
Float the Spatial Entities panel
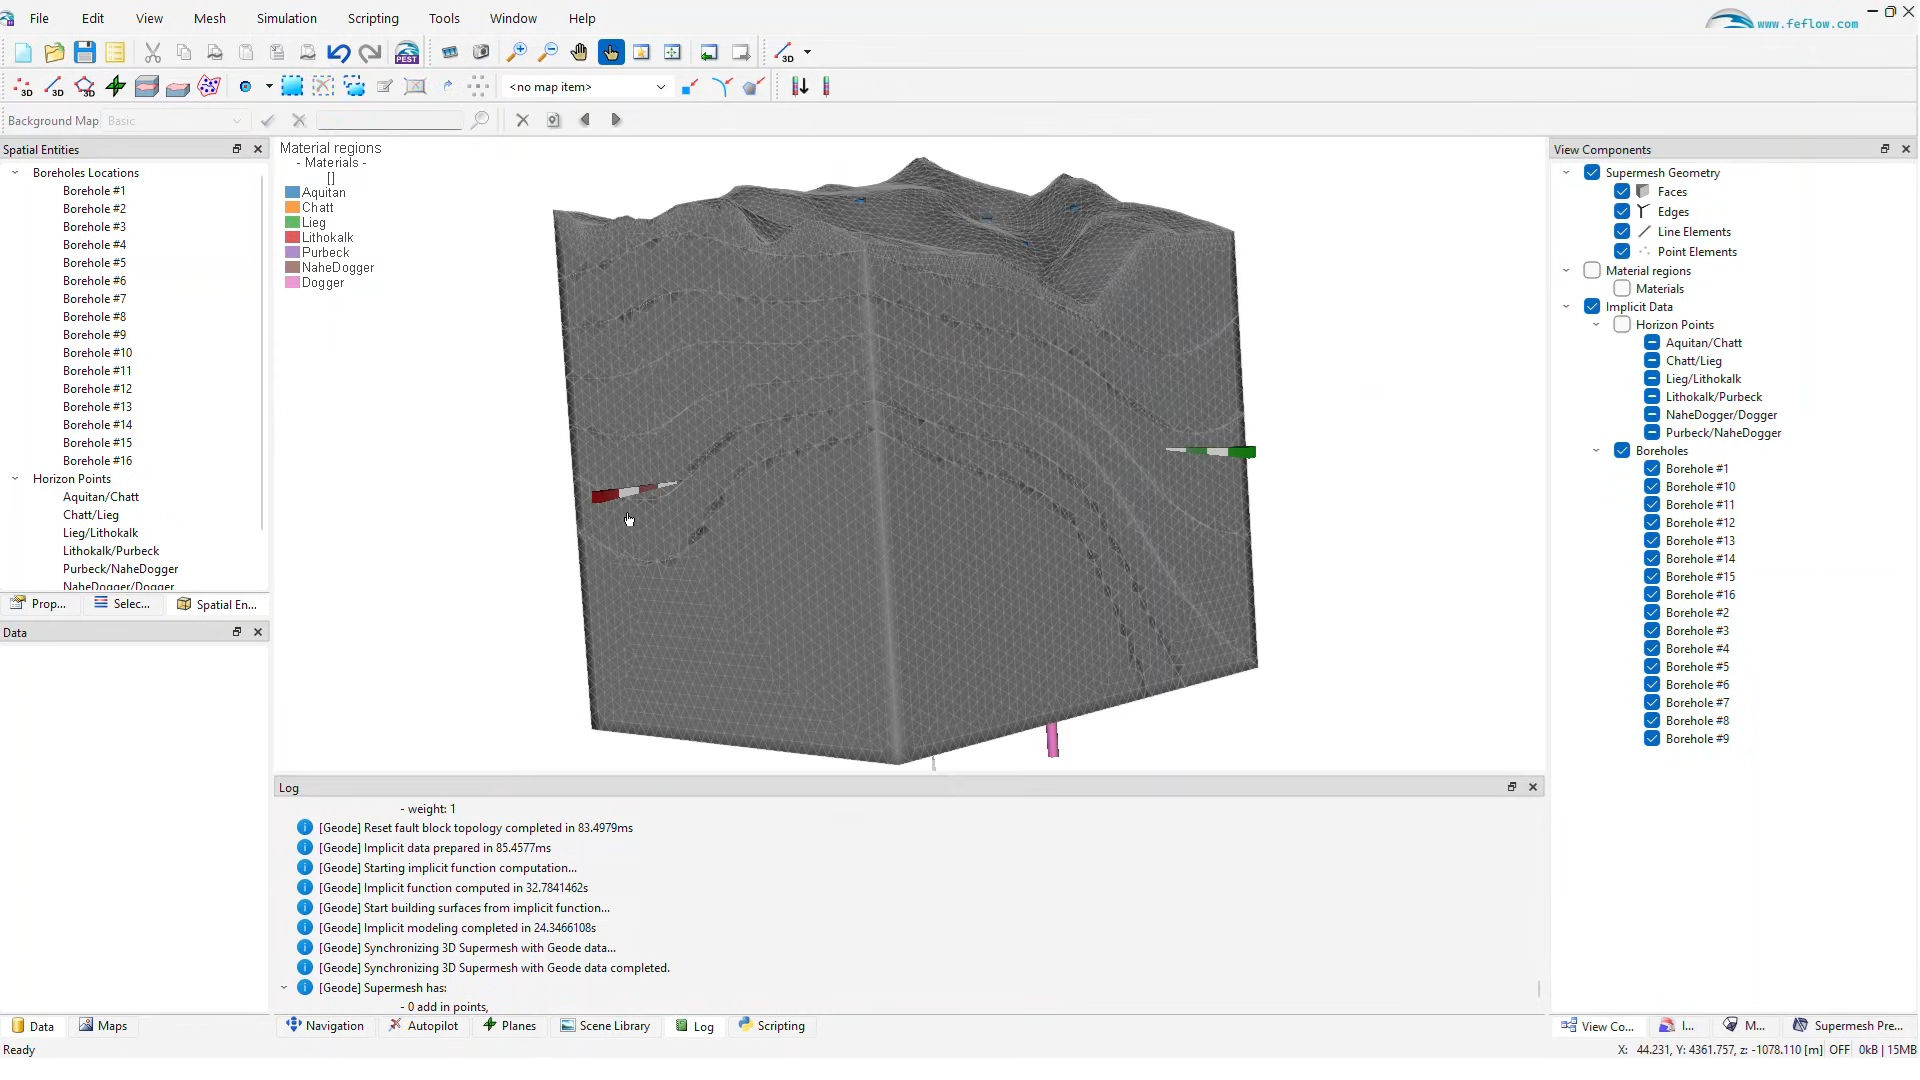tap(237, 149)
